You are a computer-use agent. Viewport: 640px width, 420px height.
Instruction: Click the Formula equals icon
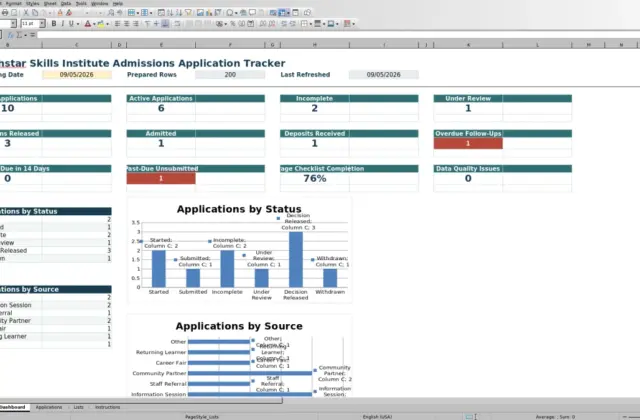pos(32,35)
